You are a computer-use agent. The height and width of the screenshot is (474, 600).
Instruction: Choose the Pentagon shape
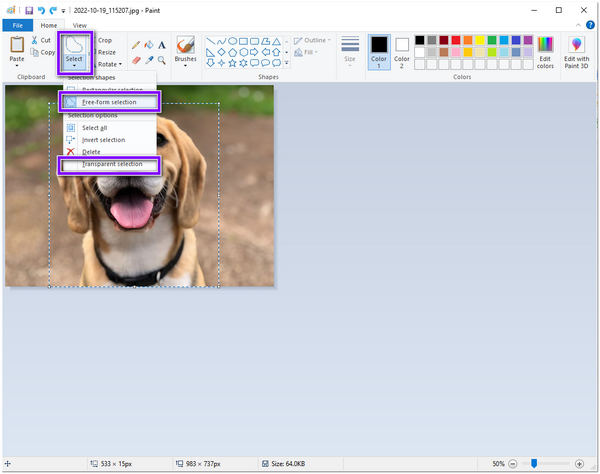232,52
